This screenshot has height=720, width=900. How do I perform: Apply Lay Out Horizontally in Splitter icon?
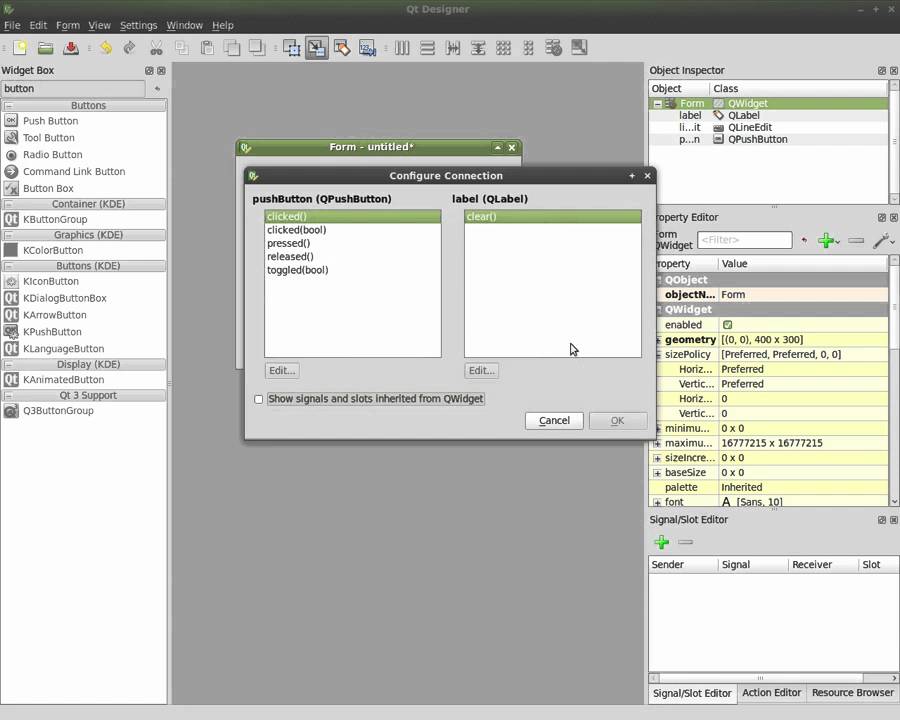[x=453, y=48]
